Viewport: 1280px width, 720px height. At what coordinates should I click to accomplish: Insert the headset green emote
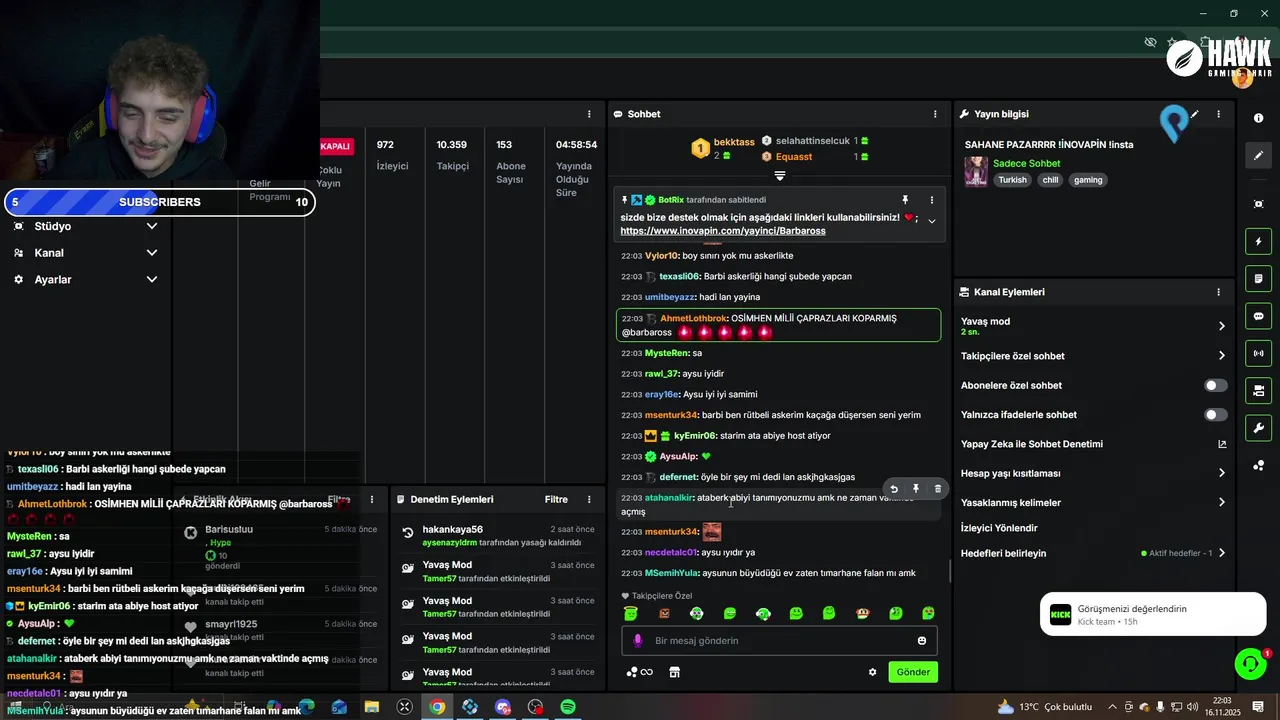tap(763, 613)
